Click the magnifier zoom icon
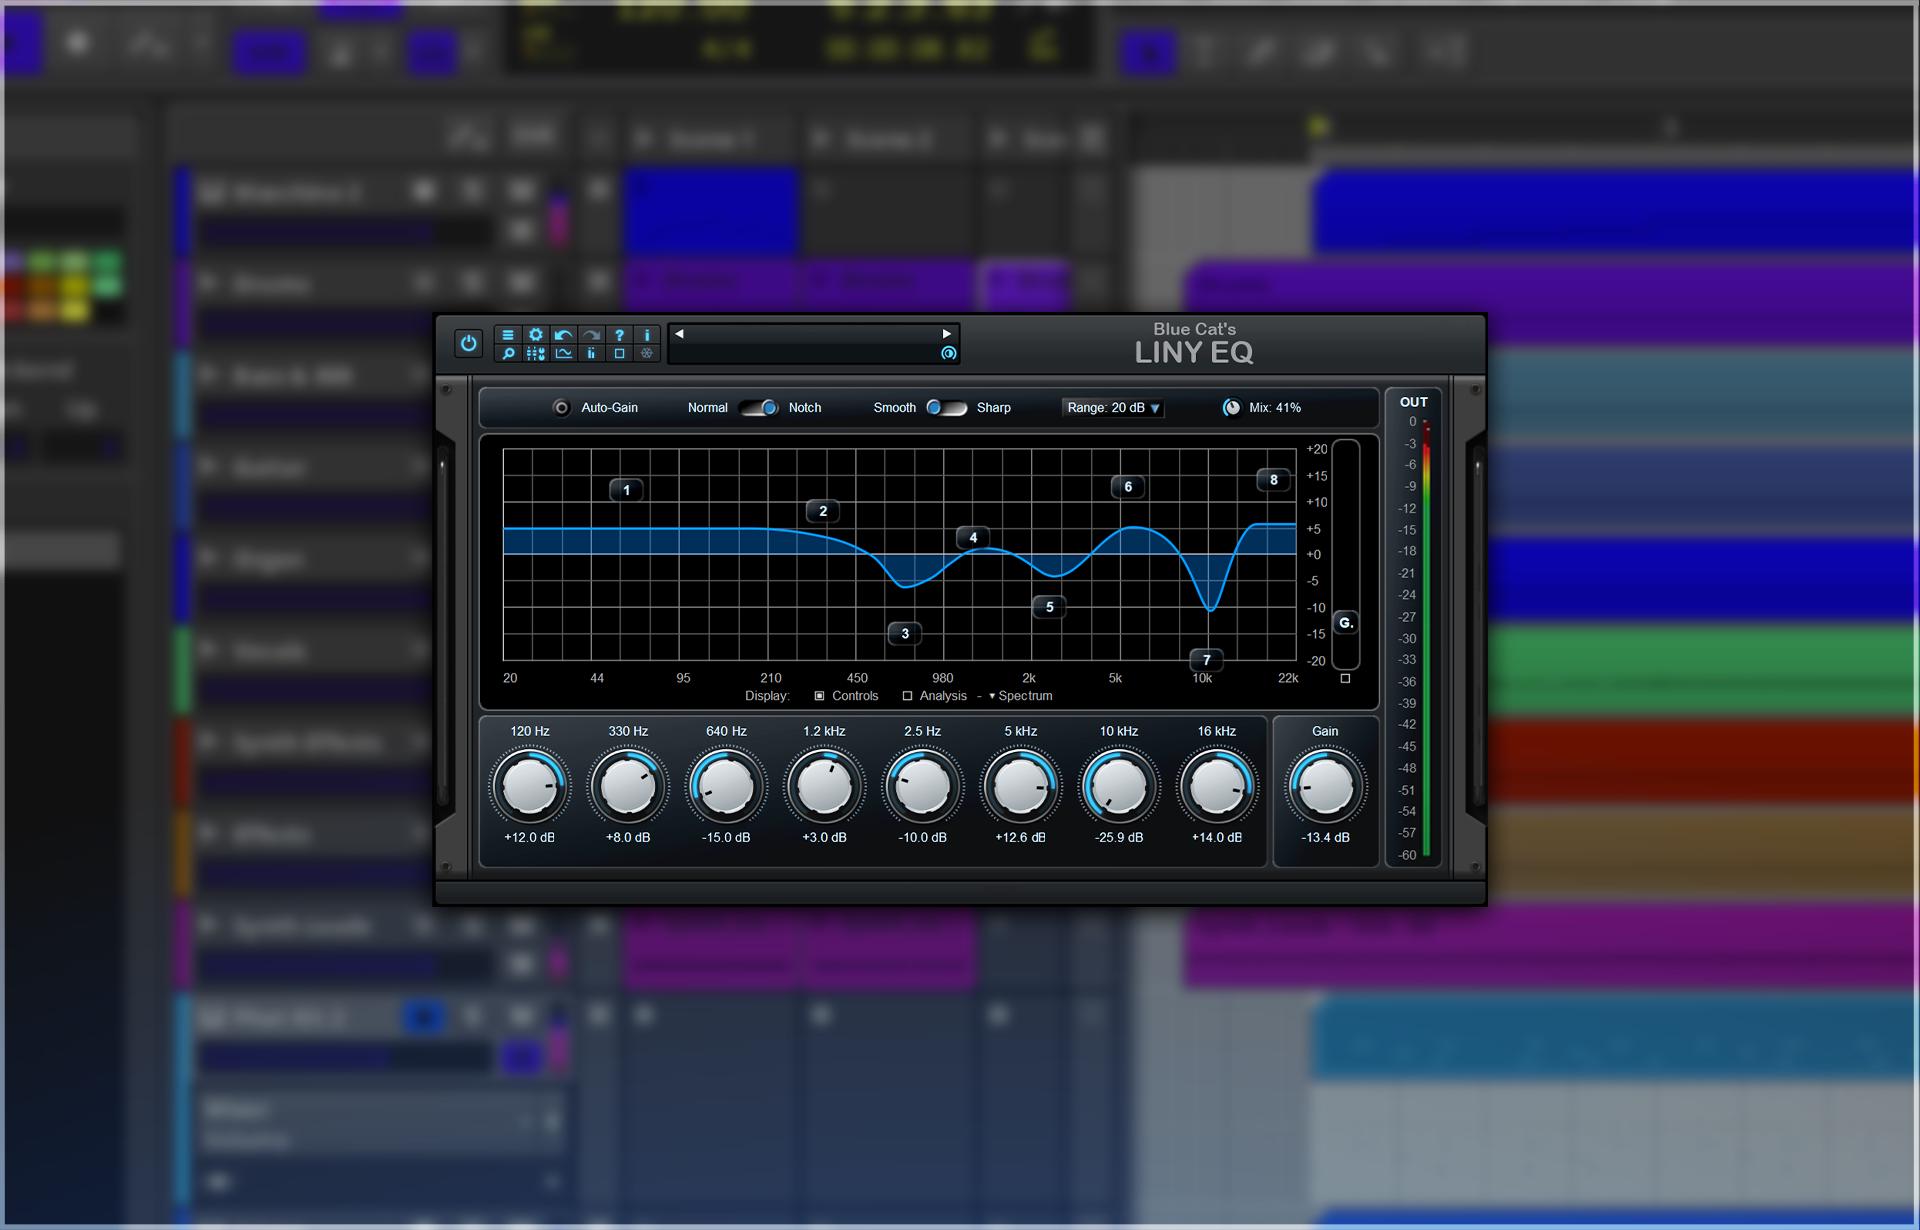The width and height of the screenshot is (1920, 1230). 508,353
